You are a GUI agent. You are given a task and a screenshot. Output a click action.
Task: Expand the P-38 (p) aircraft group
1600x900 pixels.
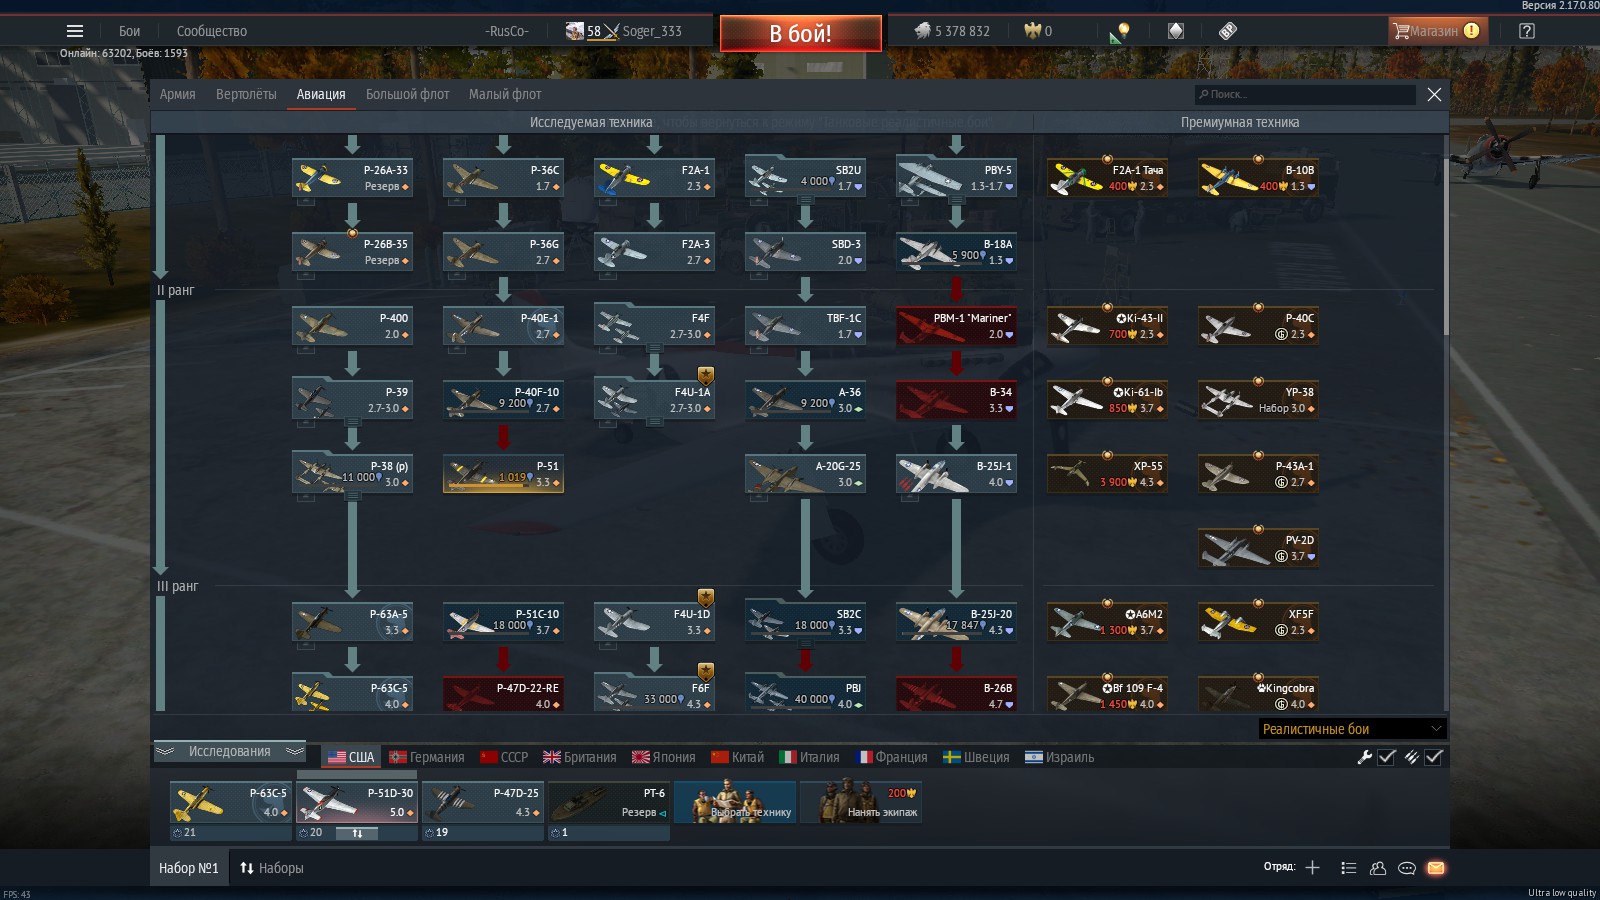(x=352, y=496)
